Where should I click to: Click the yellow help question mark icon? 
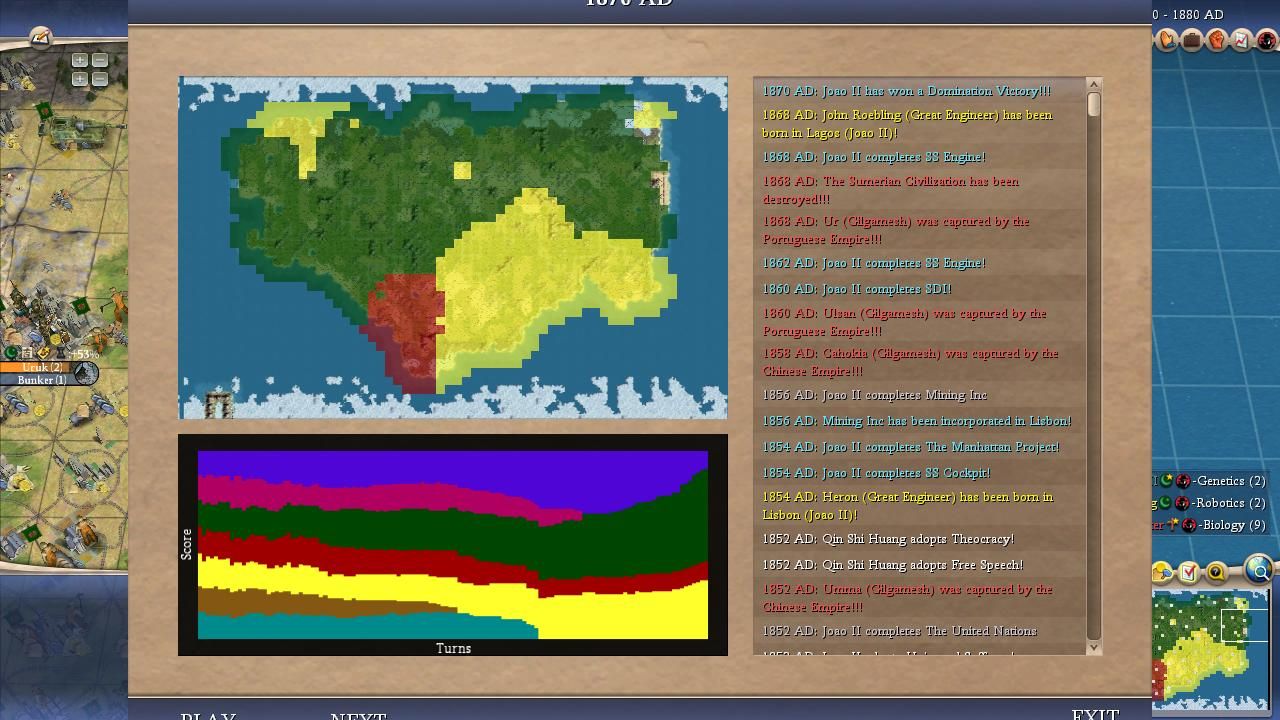pyautogui.click(x=1216, y=572)
